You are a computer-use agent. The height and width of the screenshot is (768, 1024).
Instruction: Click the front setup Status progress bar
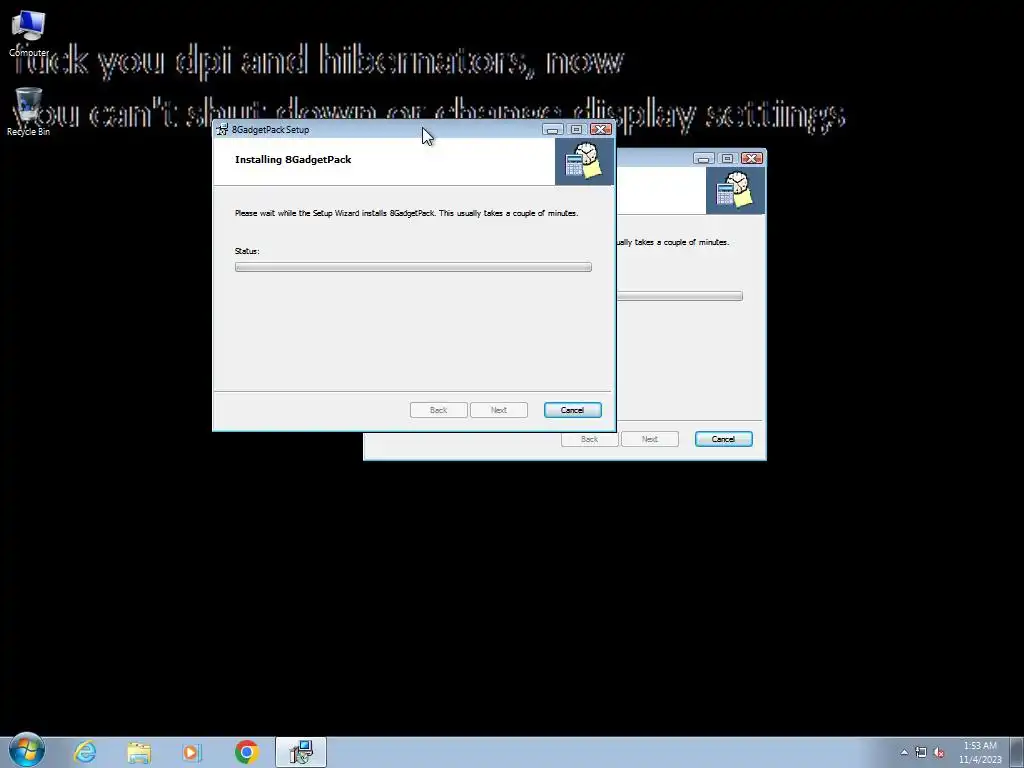413,267
